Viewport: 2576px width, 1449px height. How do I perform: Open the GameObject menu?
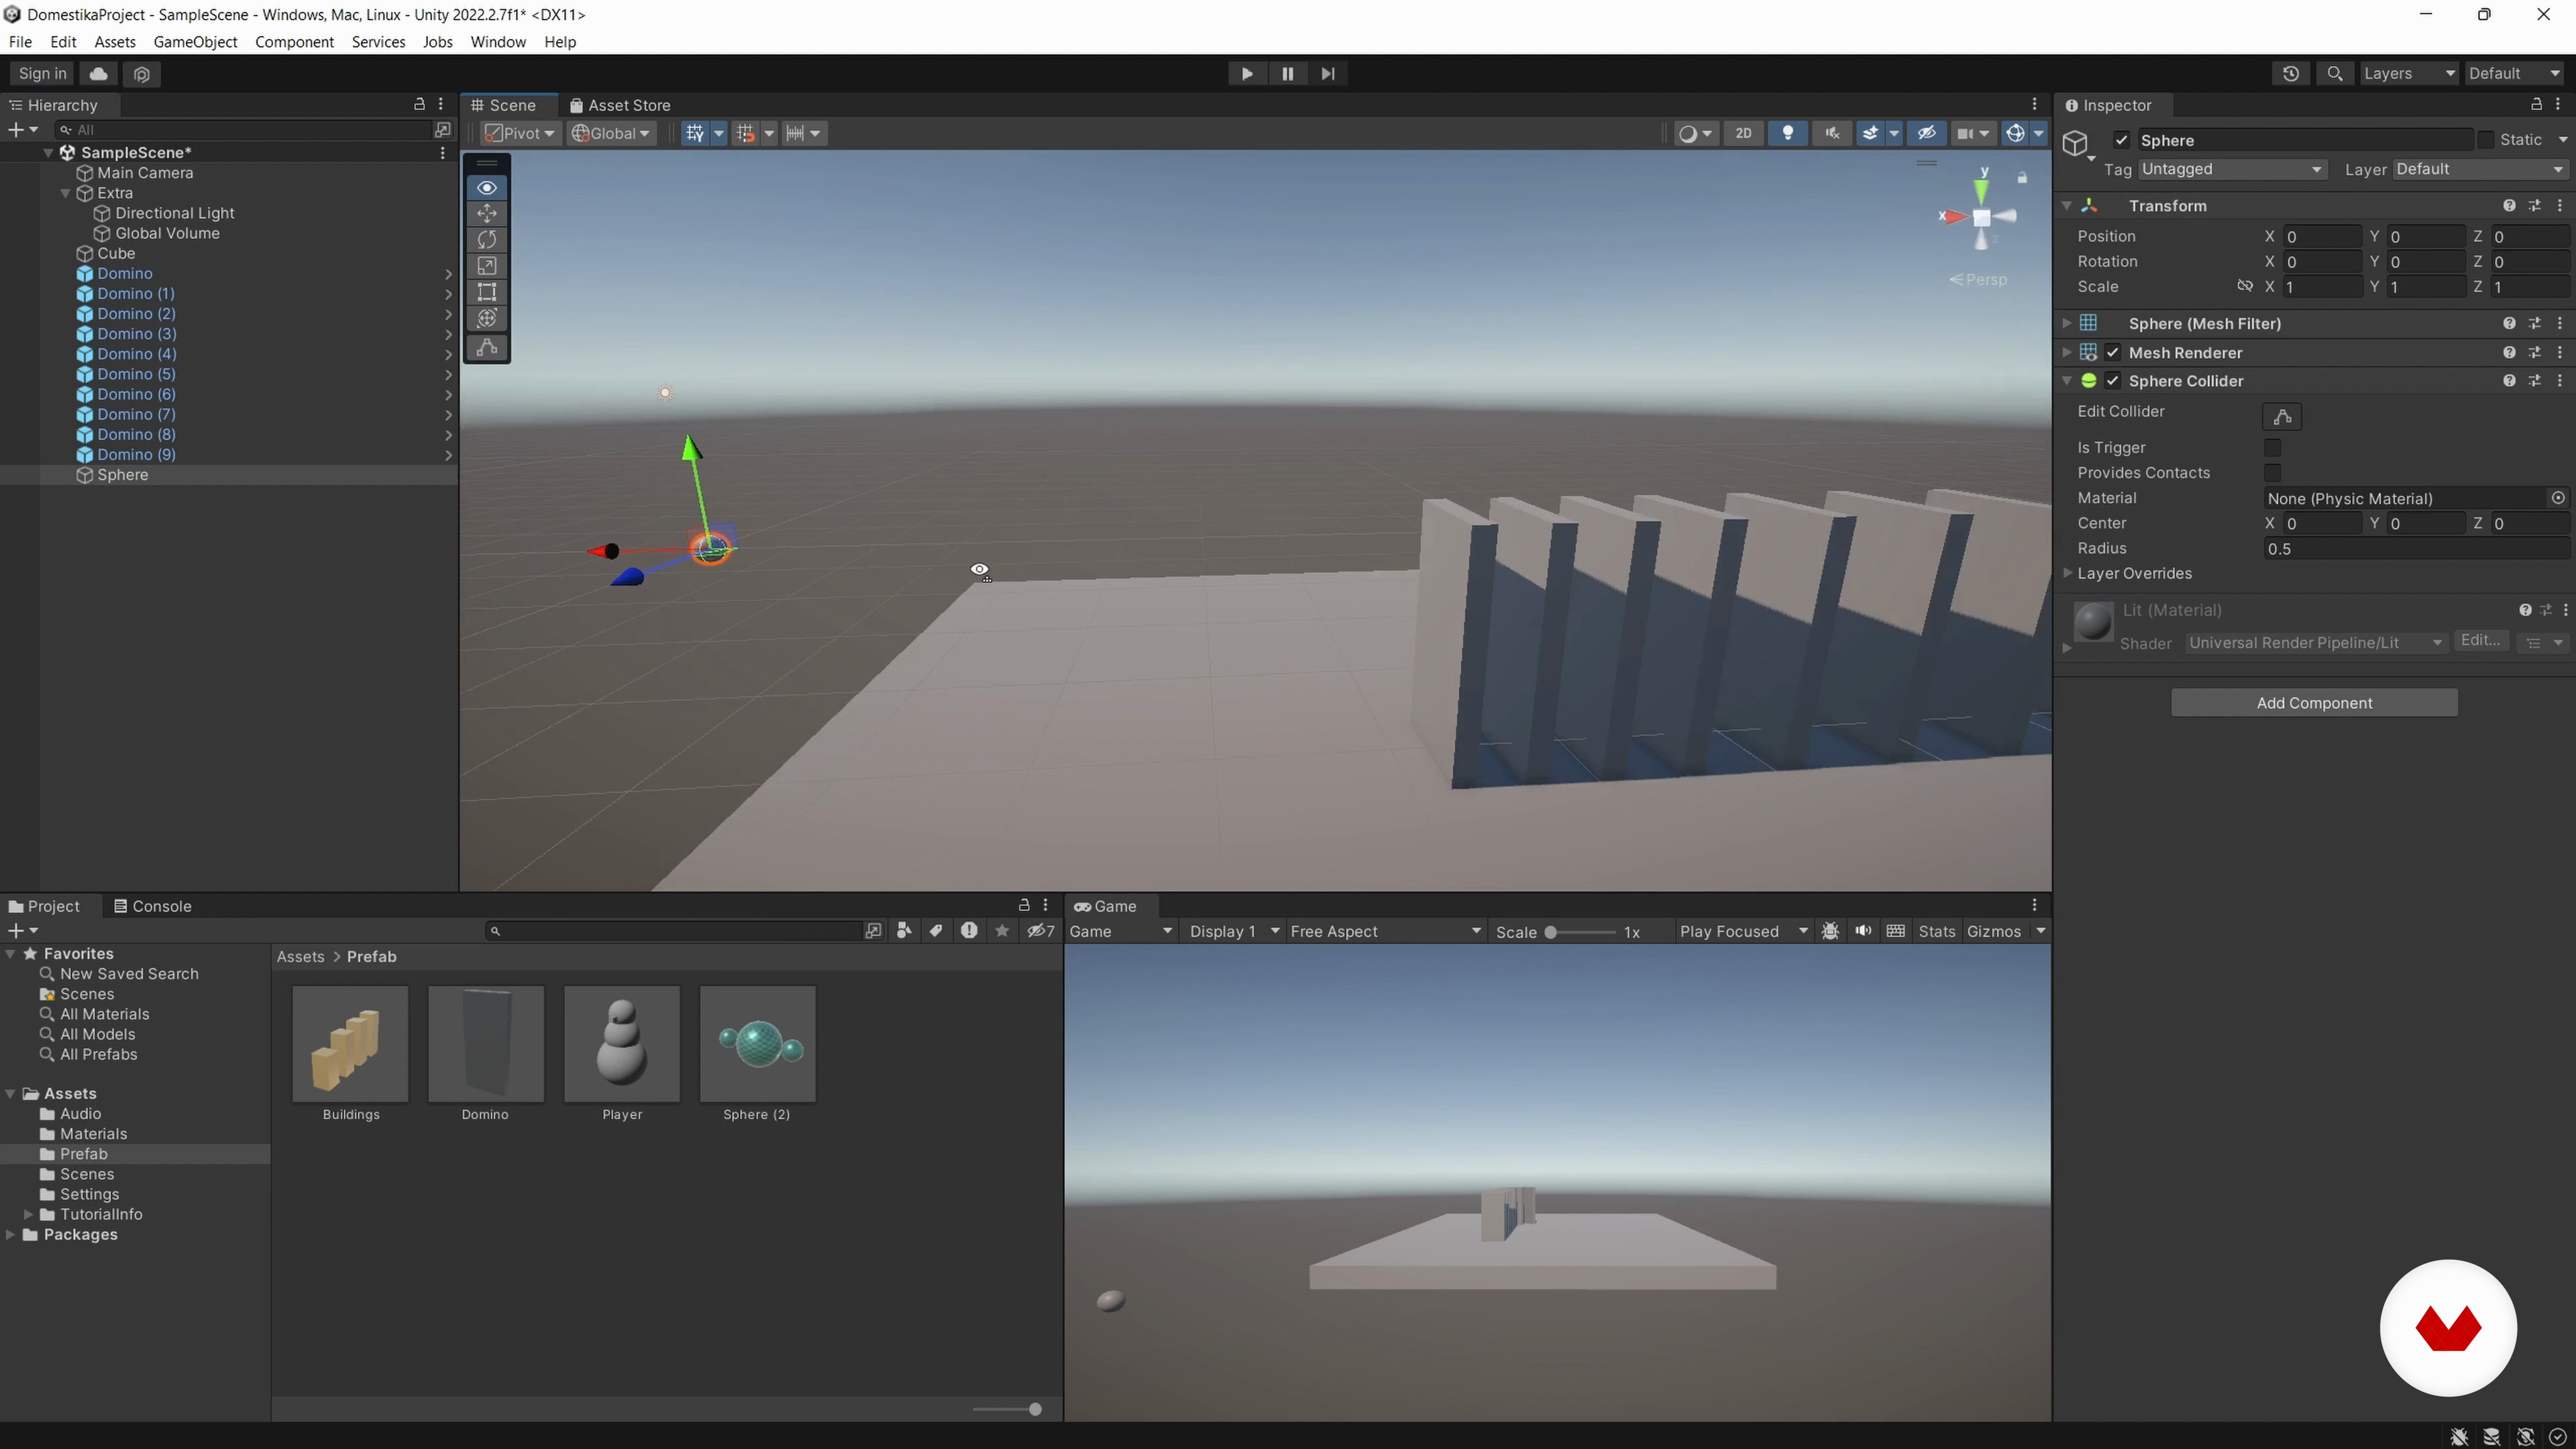point(195,42)
